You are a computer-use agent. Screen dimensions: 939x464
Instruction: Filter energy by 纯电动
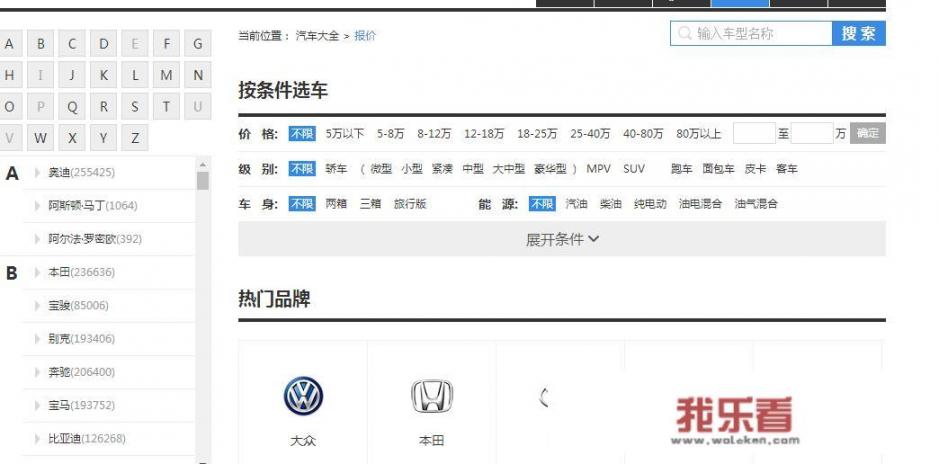(650, 204)
